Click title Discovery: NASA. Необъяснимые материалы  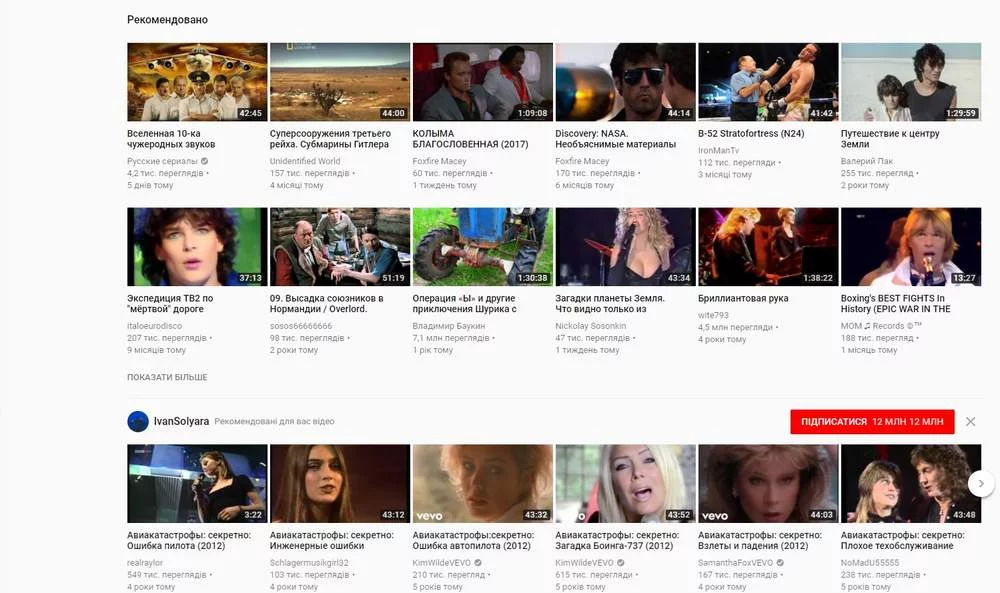615,139
